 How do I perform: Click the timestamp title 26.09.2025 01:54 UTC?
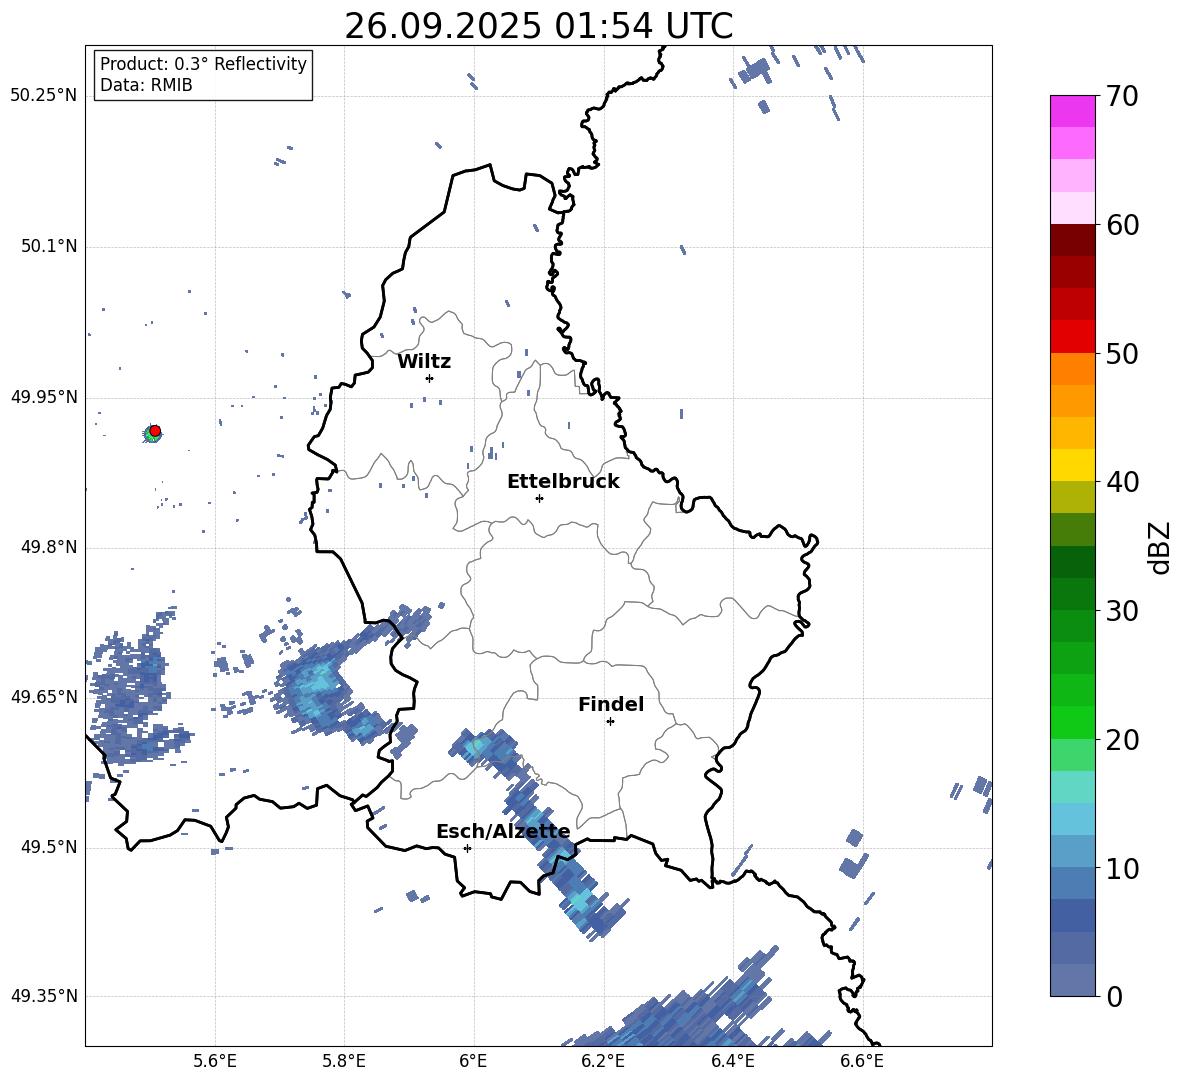538,26
